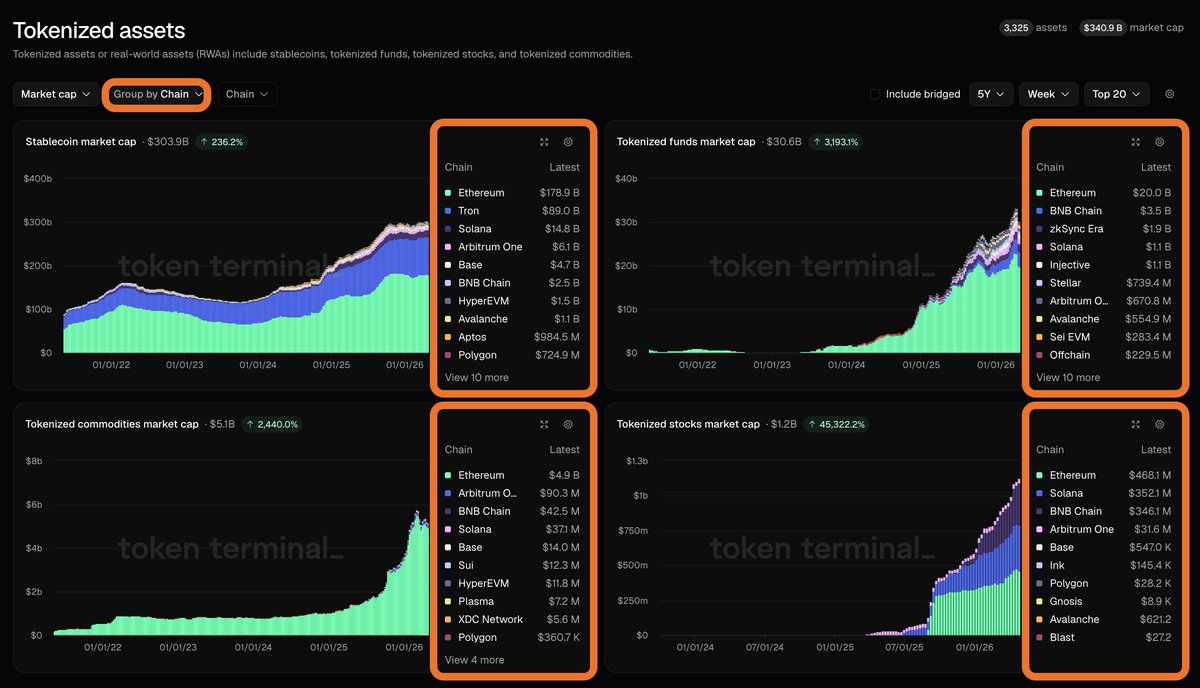Image resolution: width=1200 pixels, height=688 pixels.
Task: Expand Tokenized stocks chart to fullscreen
Action: coord(1136,424)
